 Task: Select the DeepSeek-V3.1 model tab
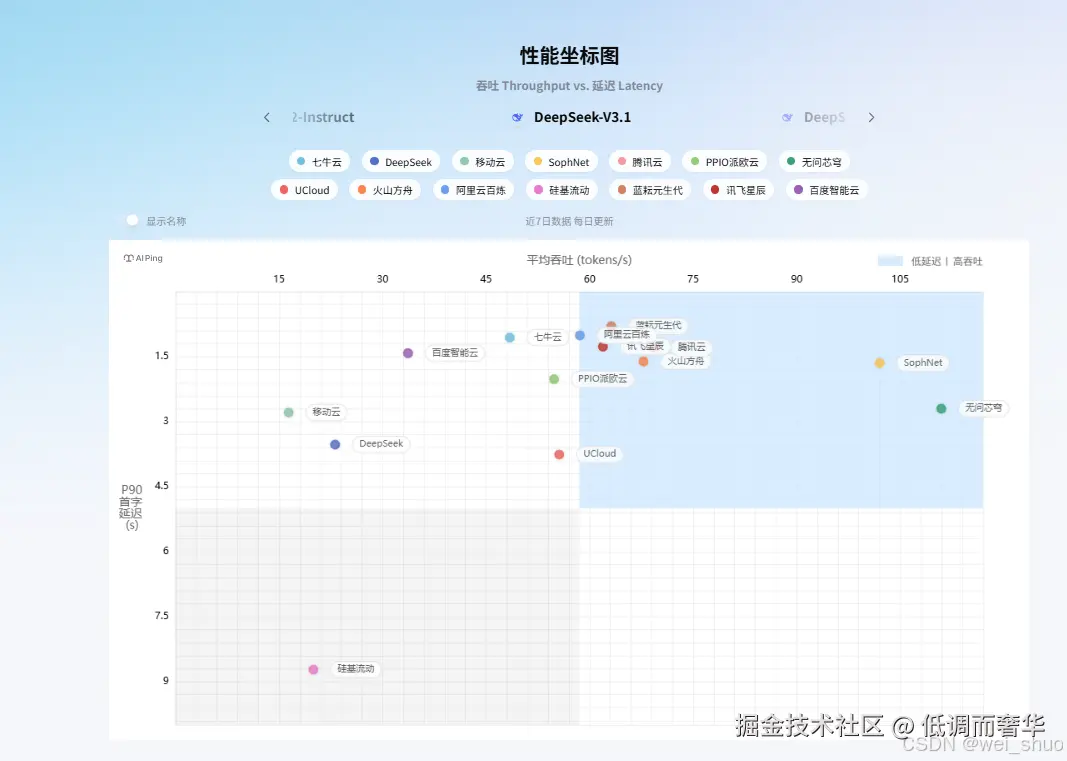pyautogui.click(x=583, y=117)
